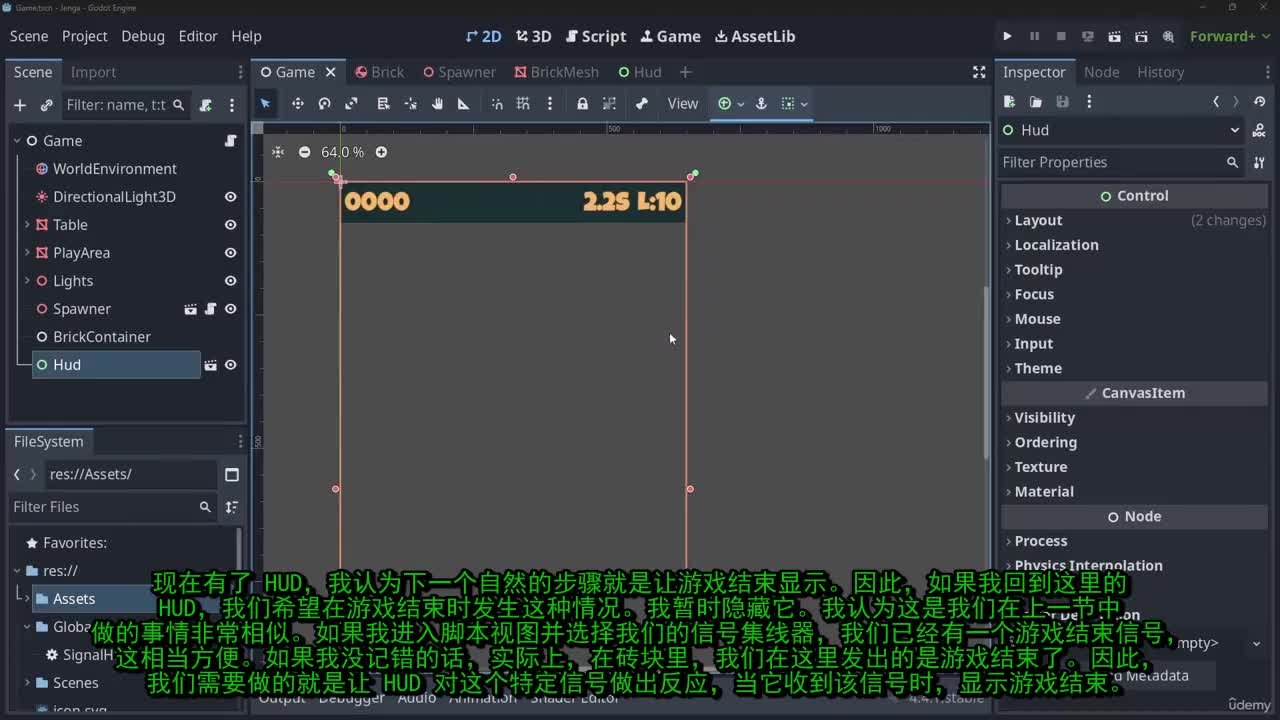The image size is (1280, 720).
Task: Open Inspector History tab
Action: [1160, 72]
